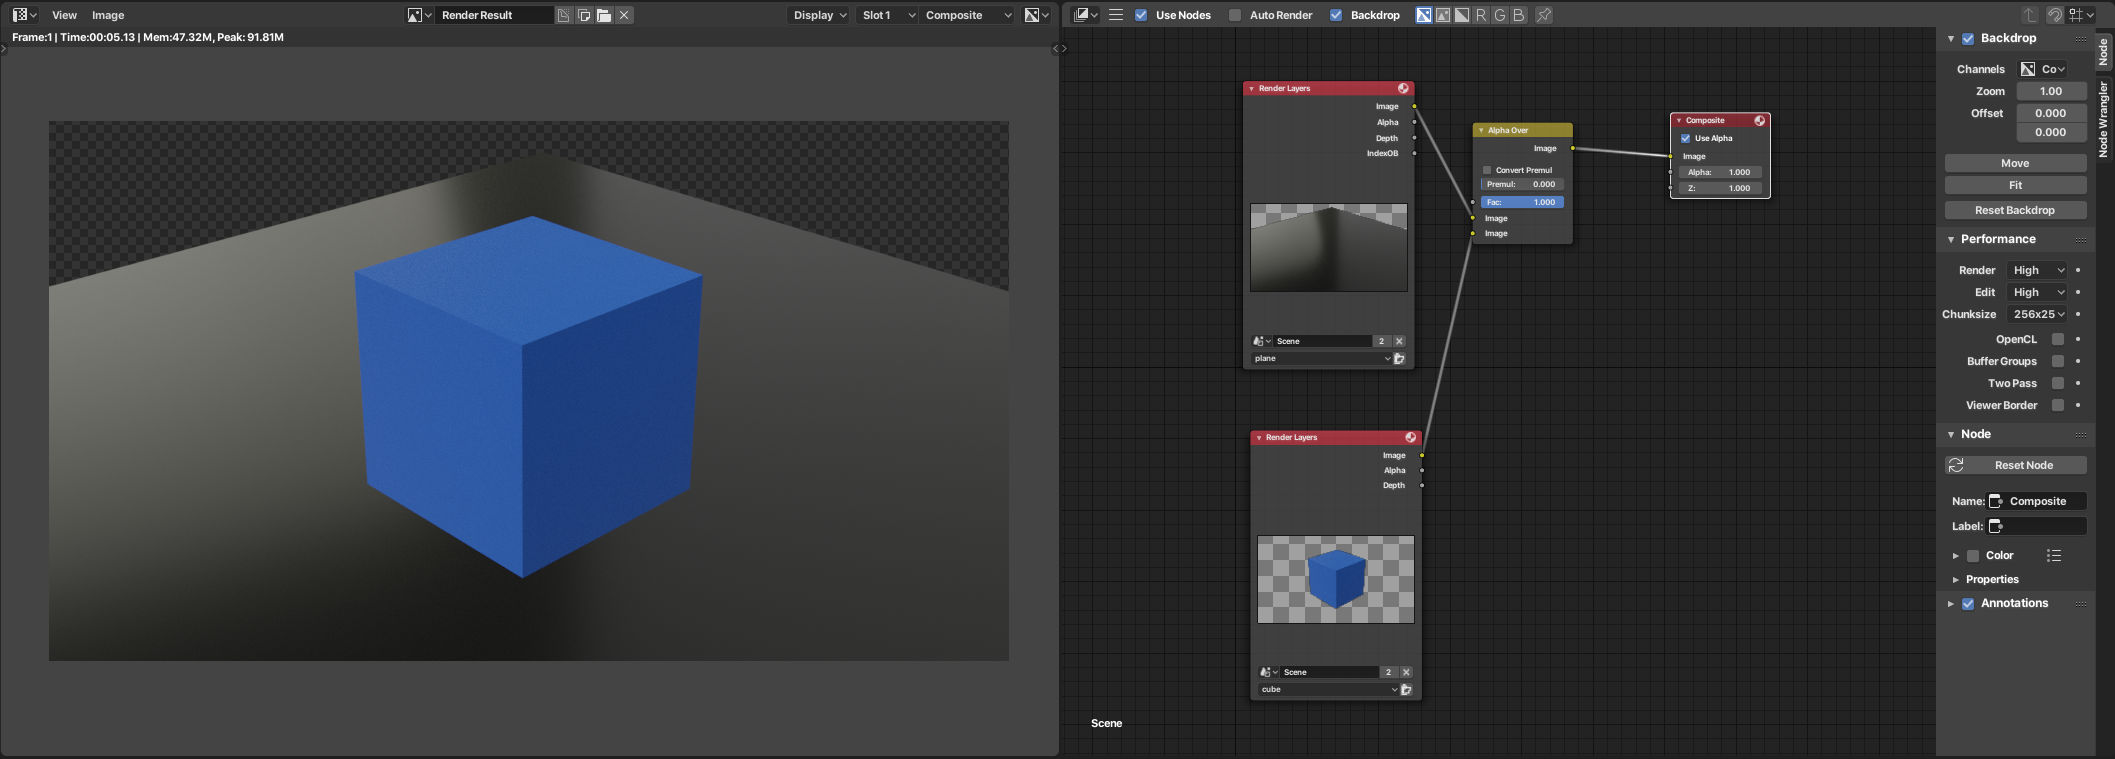
Task: Click the Fit button
Action: point(2015,185)
